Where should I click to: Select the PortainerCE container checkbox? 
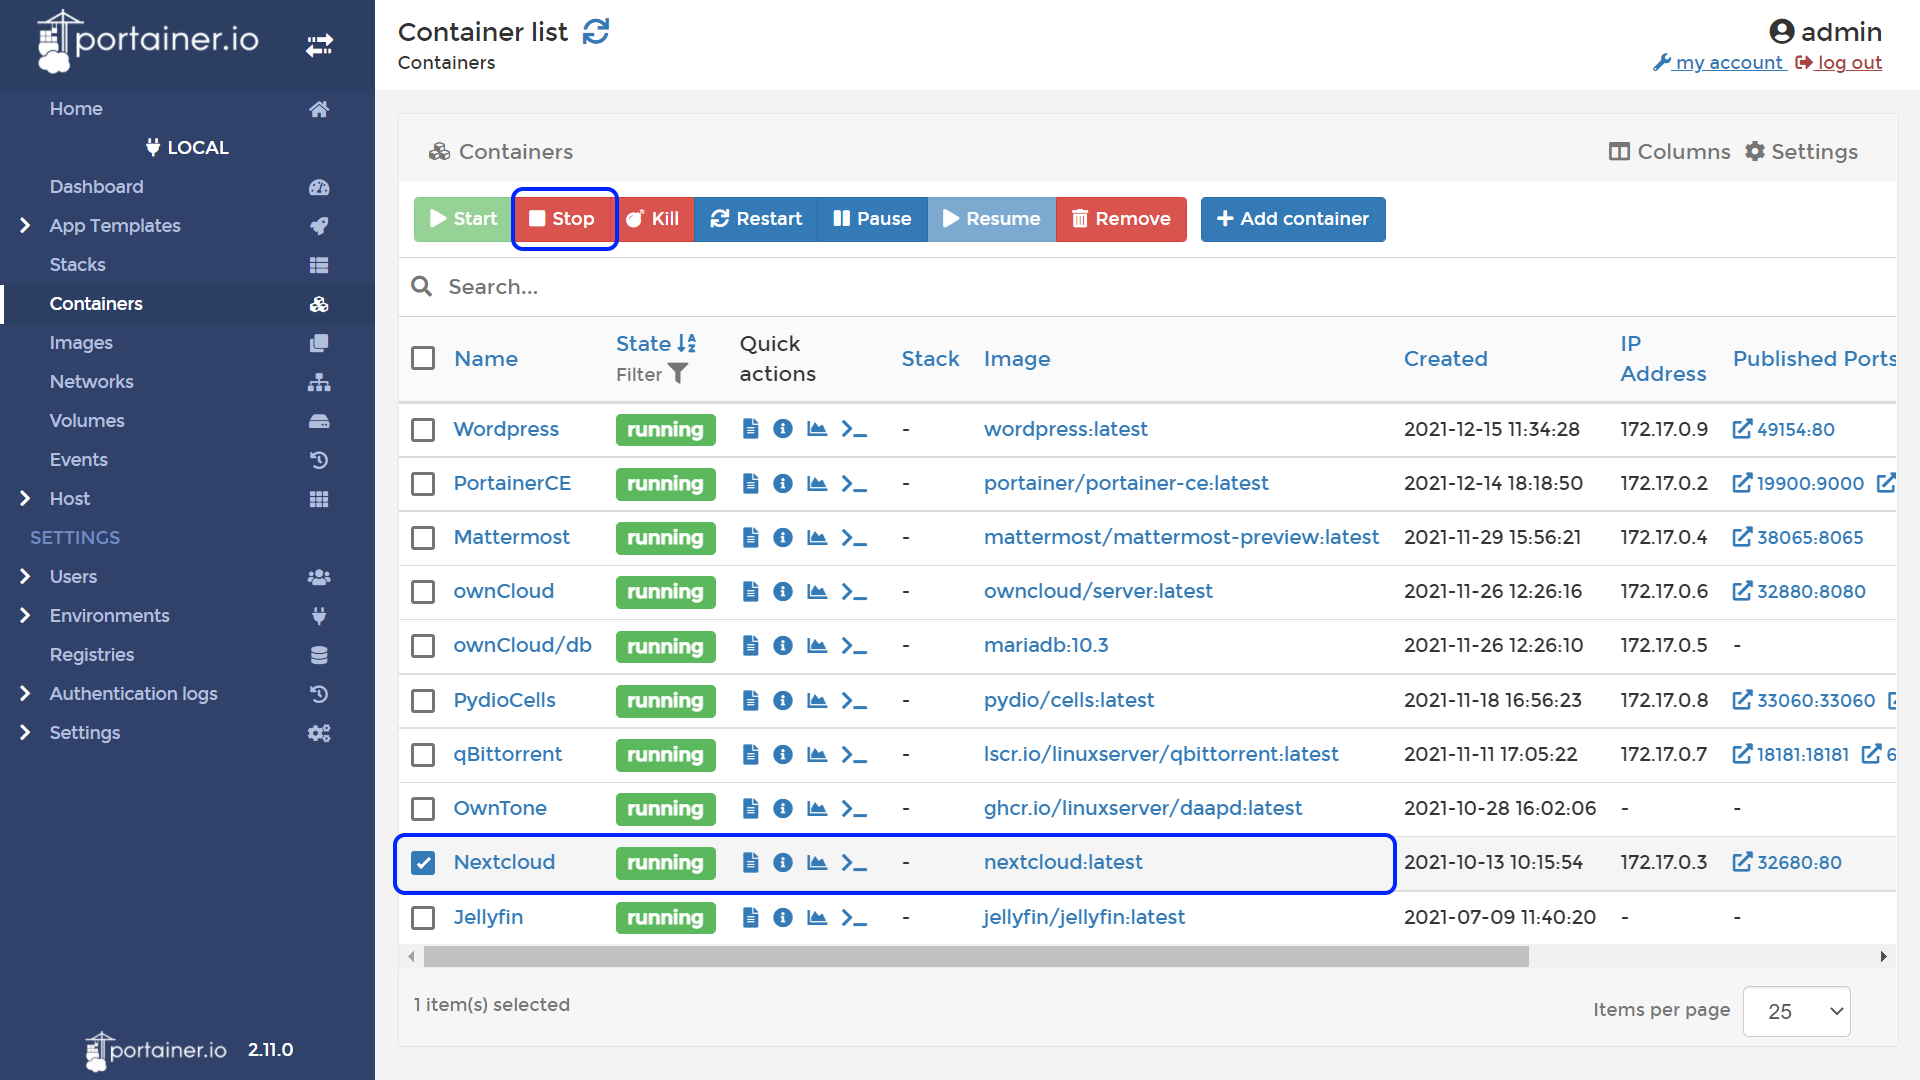(x=423, y=484)
